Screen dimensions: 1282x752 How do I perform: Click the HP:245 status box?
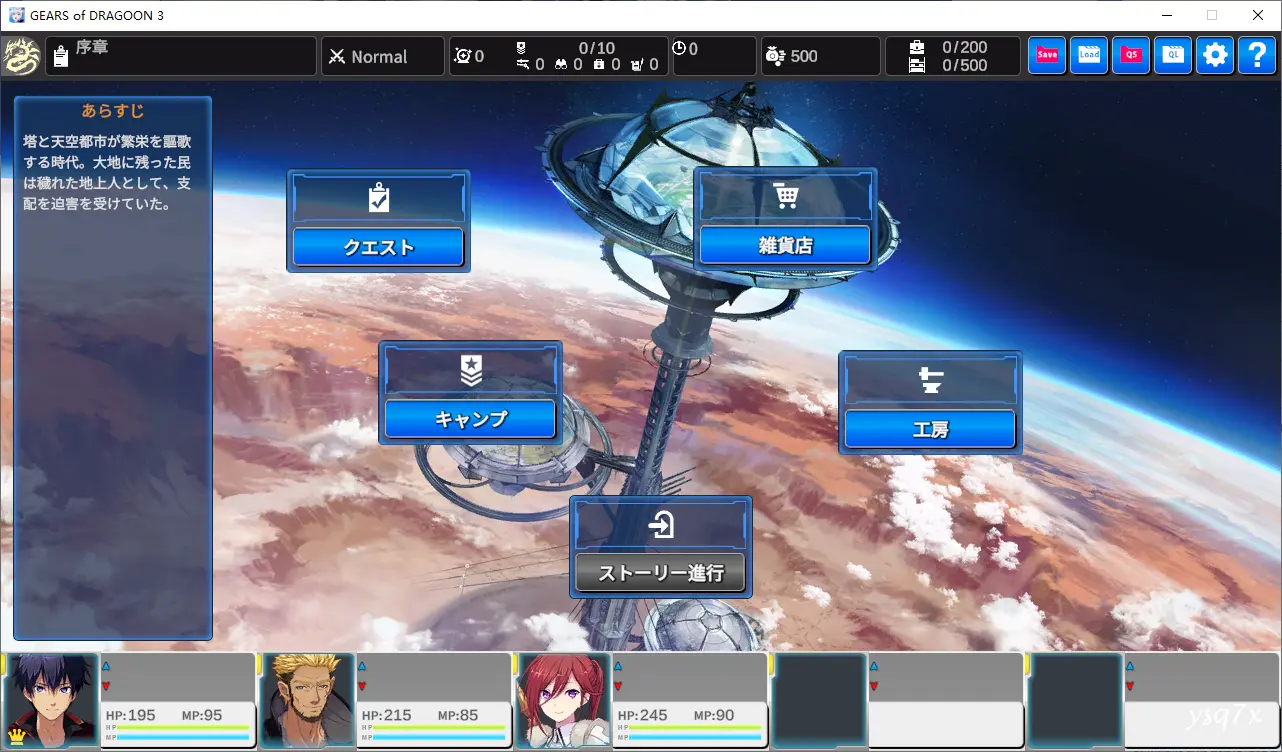690,724
